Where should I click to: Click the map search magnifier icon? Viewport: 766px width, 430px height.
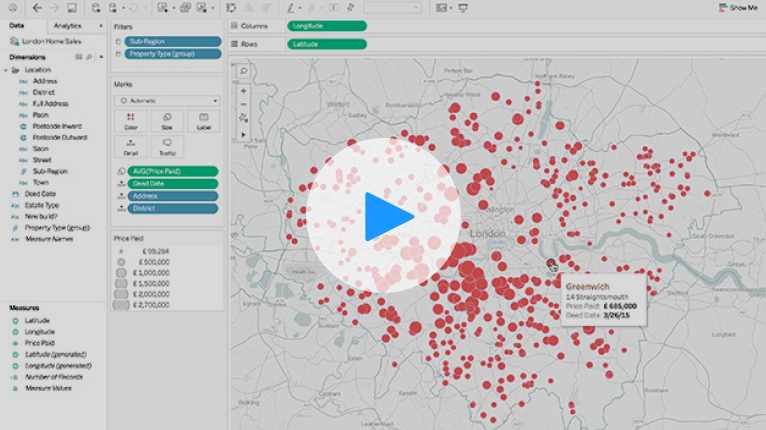[x=243, y=72]
